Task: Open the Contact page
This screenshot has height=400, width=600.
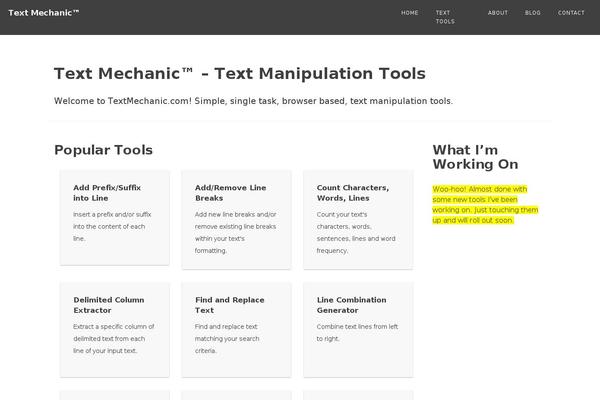Action: coord(571,13)
